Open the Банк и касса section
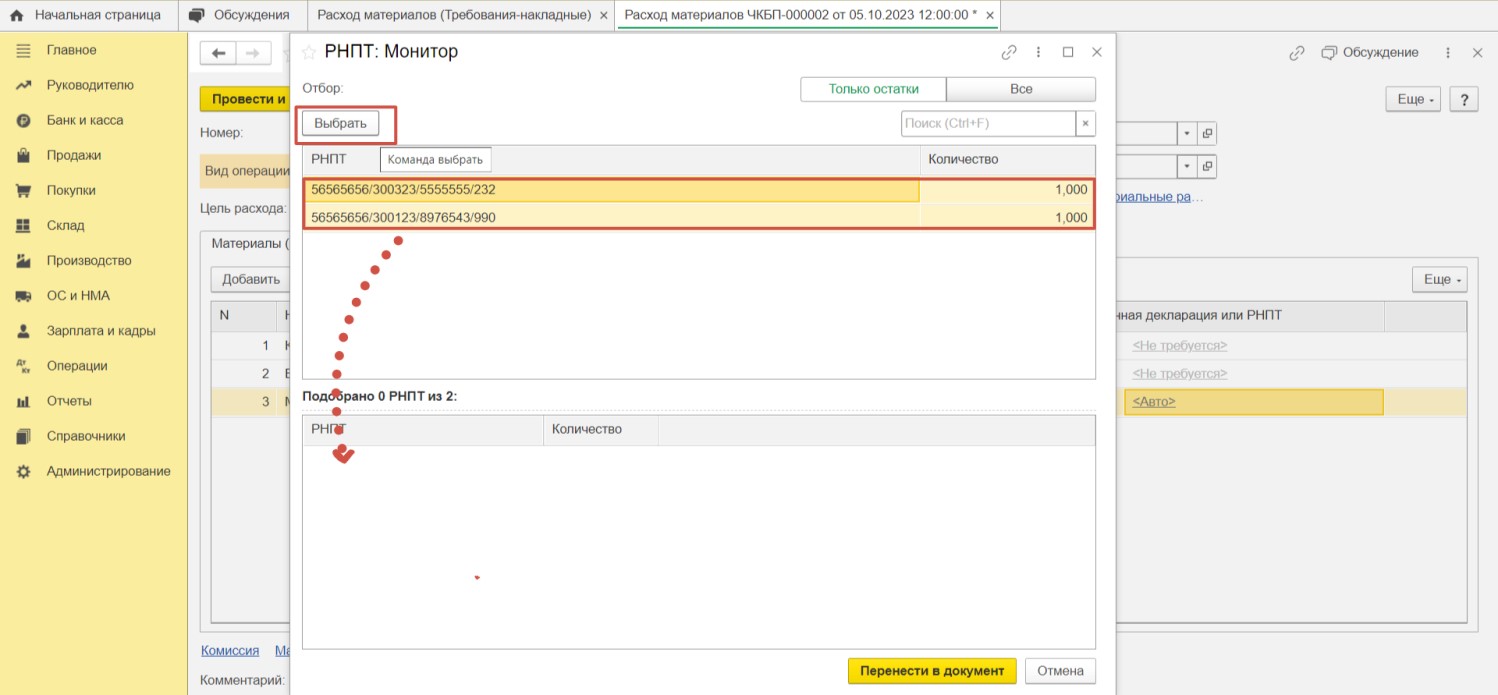 [85, 120]
